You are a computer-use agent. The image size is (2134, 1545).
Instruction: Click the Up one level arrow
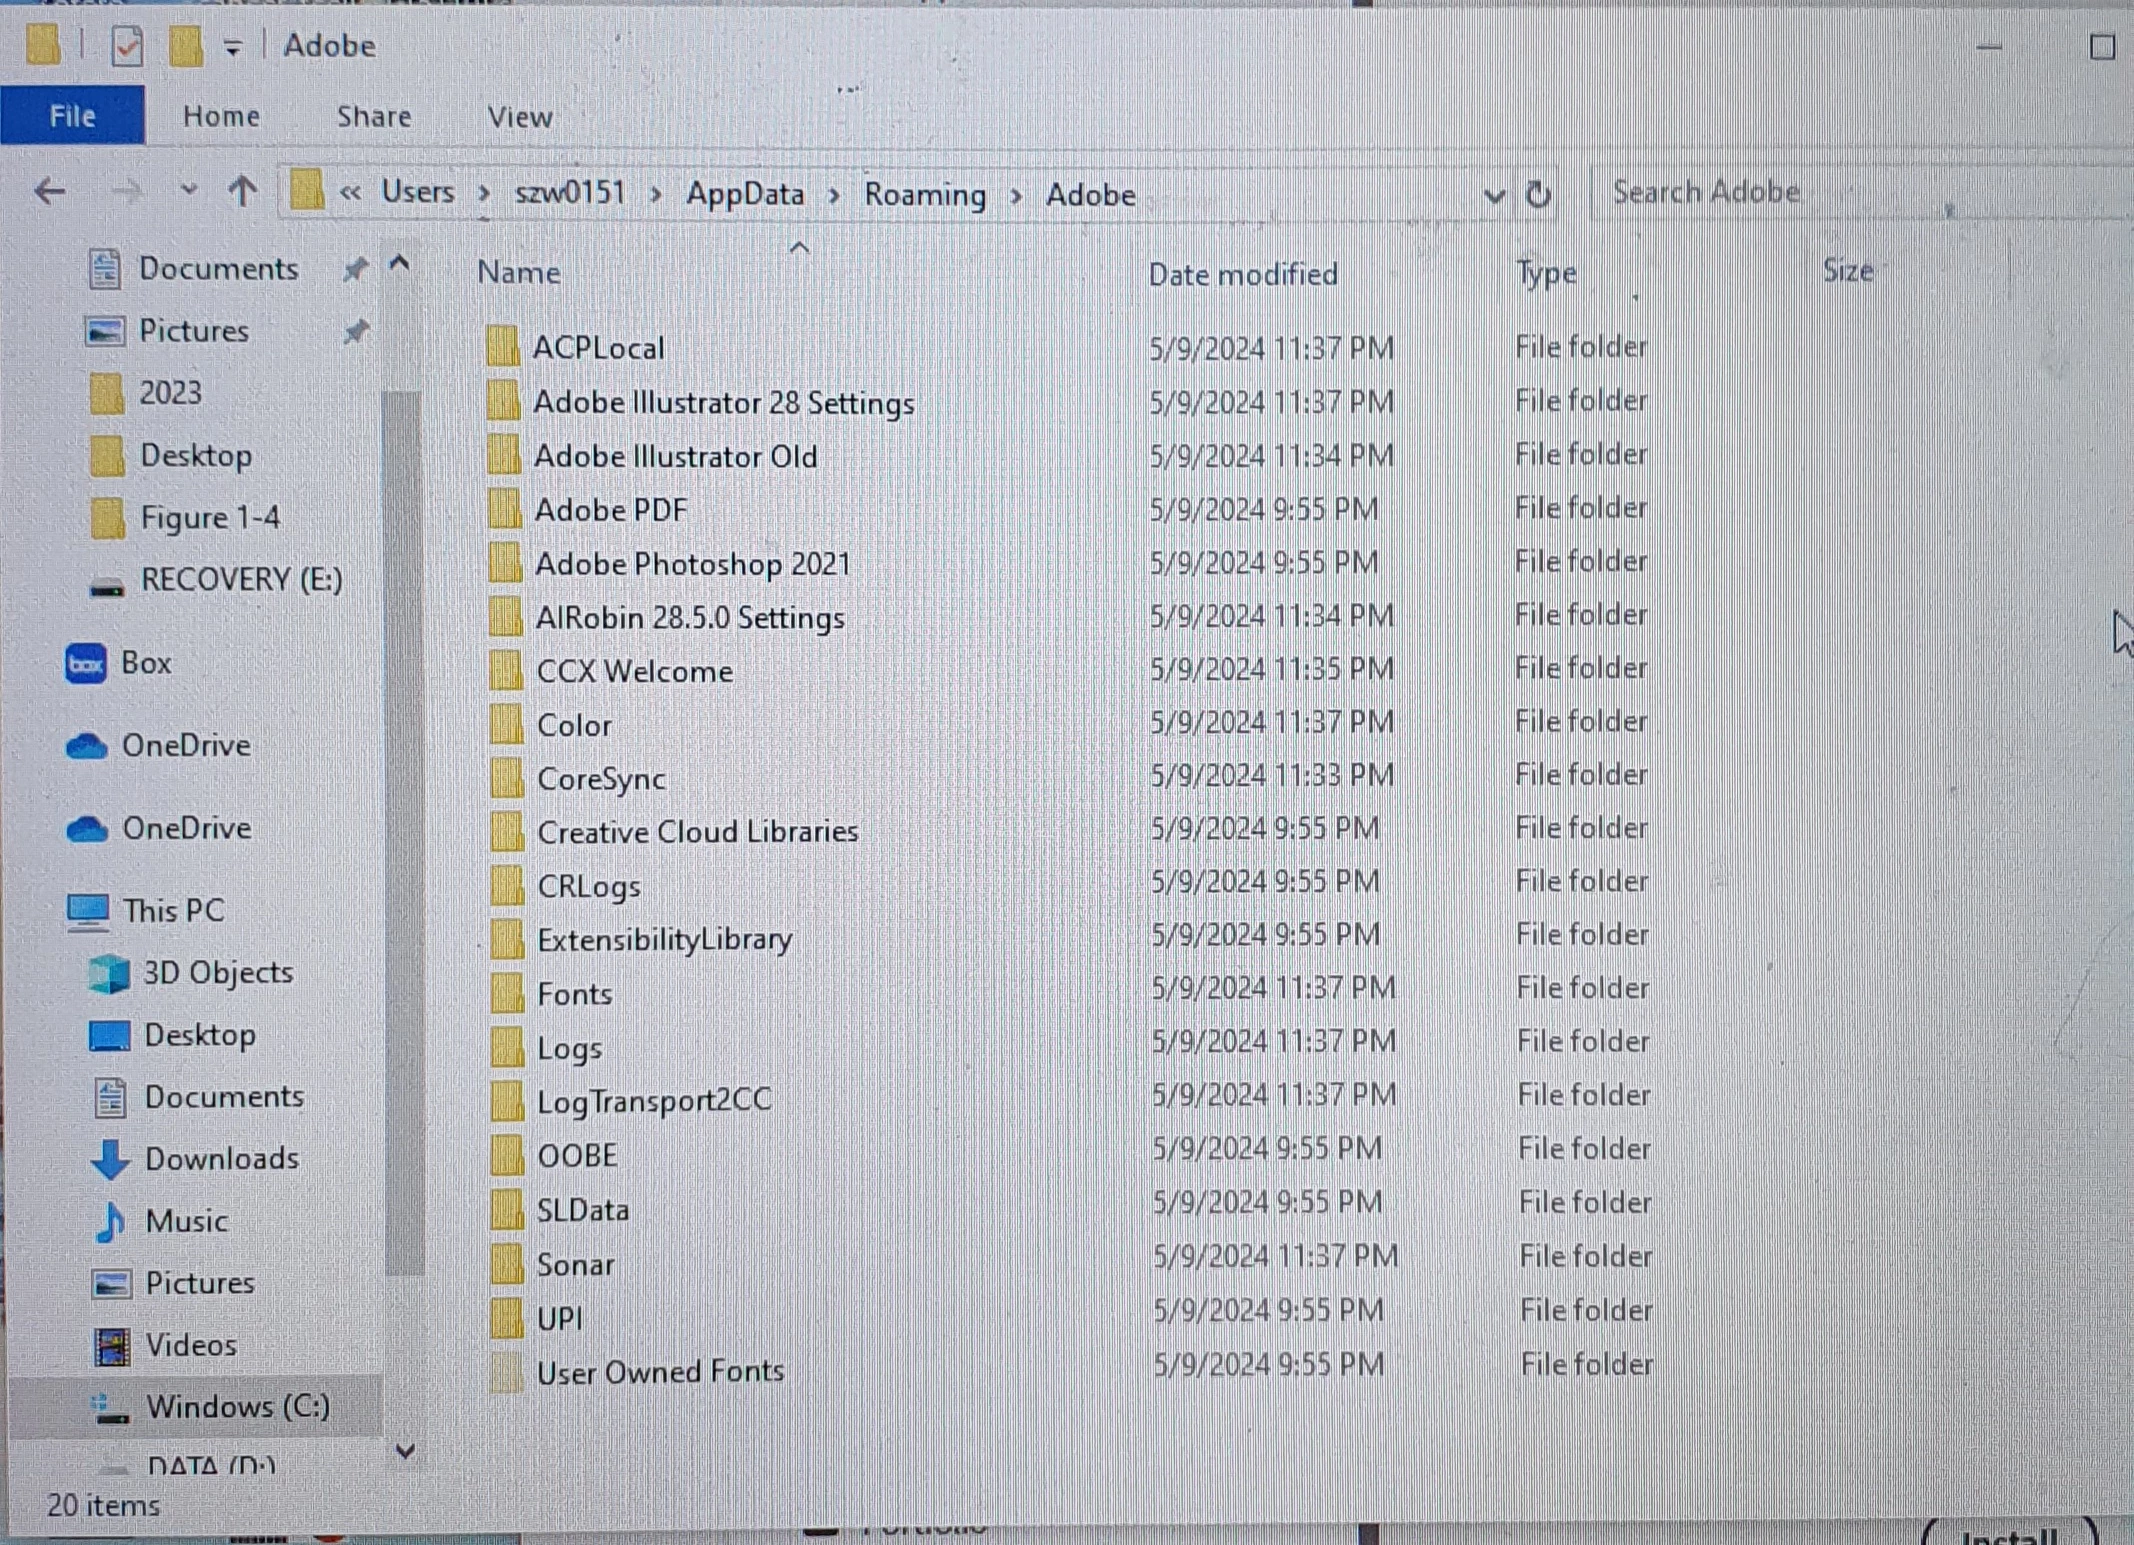pos(242,191)
